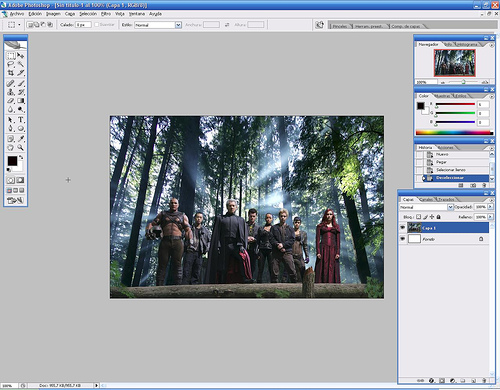Click the add layer mask icon in Capas panel
The height and width of the screenshot is (390, 500).
coord(442,380)
